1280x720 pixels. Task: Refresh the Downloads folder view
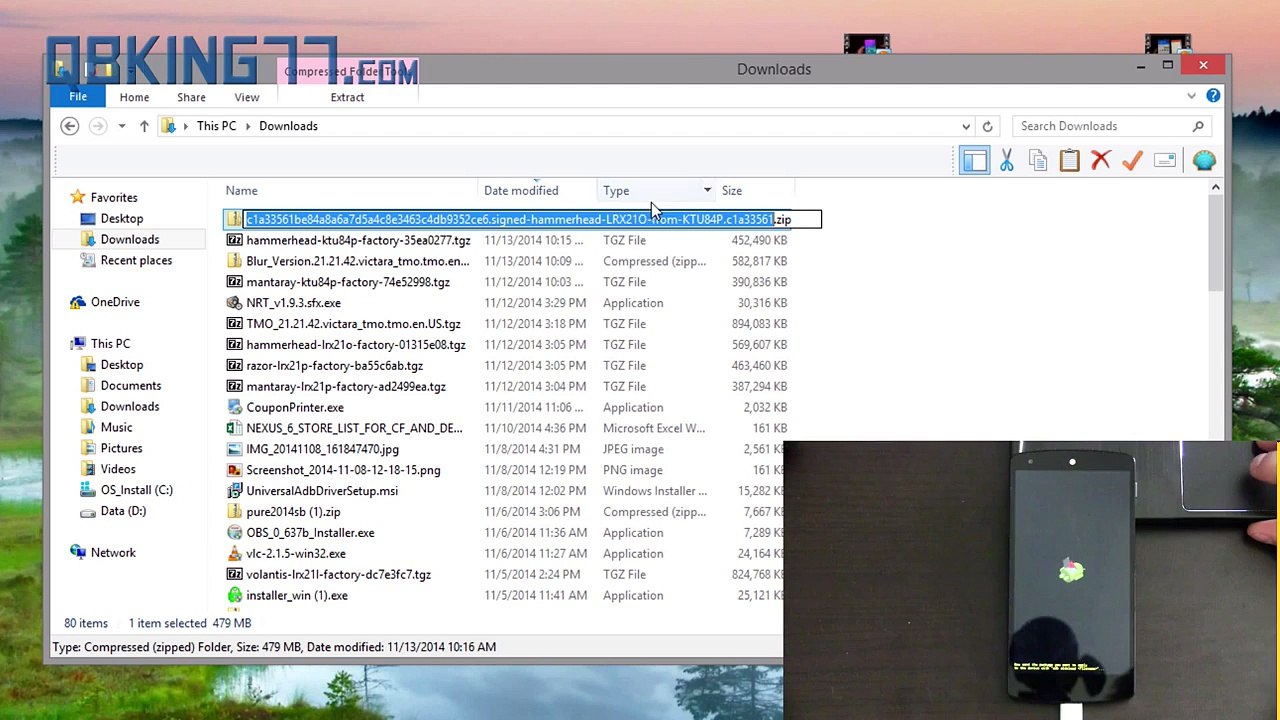click(x=987, y=126)
